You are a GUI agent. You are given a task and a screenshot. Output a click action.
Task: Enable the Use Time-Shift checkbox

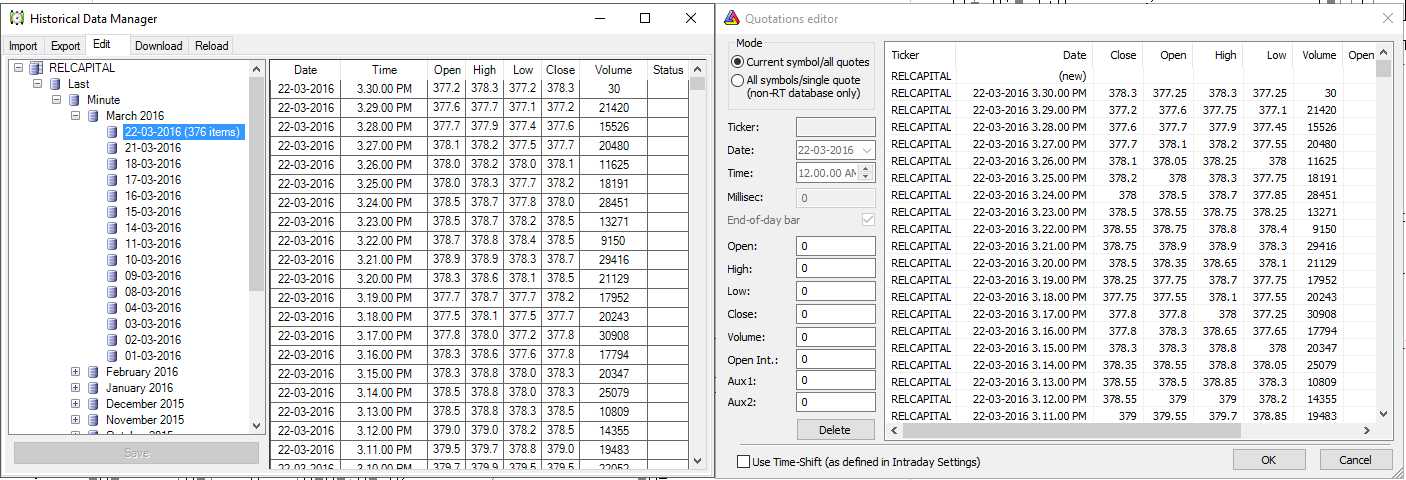click(743, 462)
